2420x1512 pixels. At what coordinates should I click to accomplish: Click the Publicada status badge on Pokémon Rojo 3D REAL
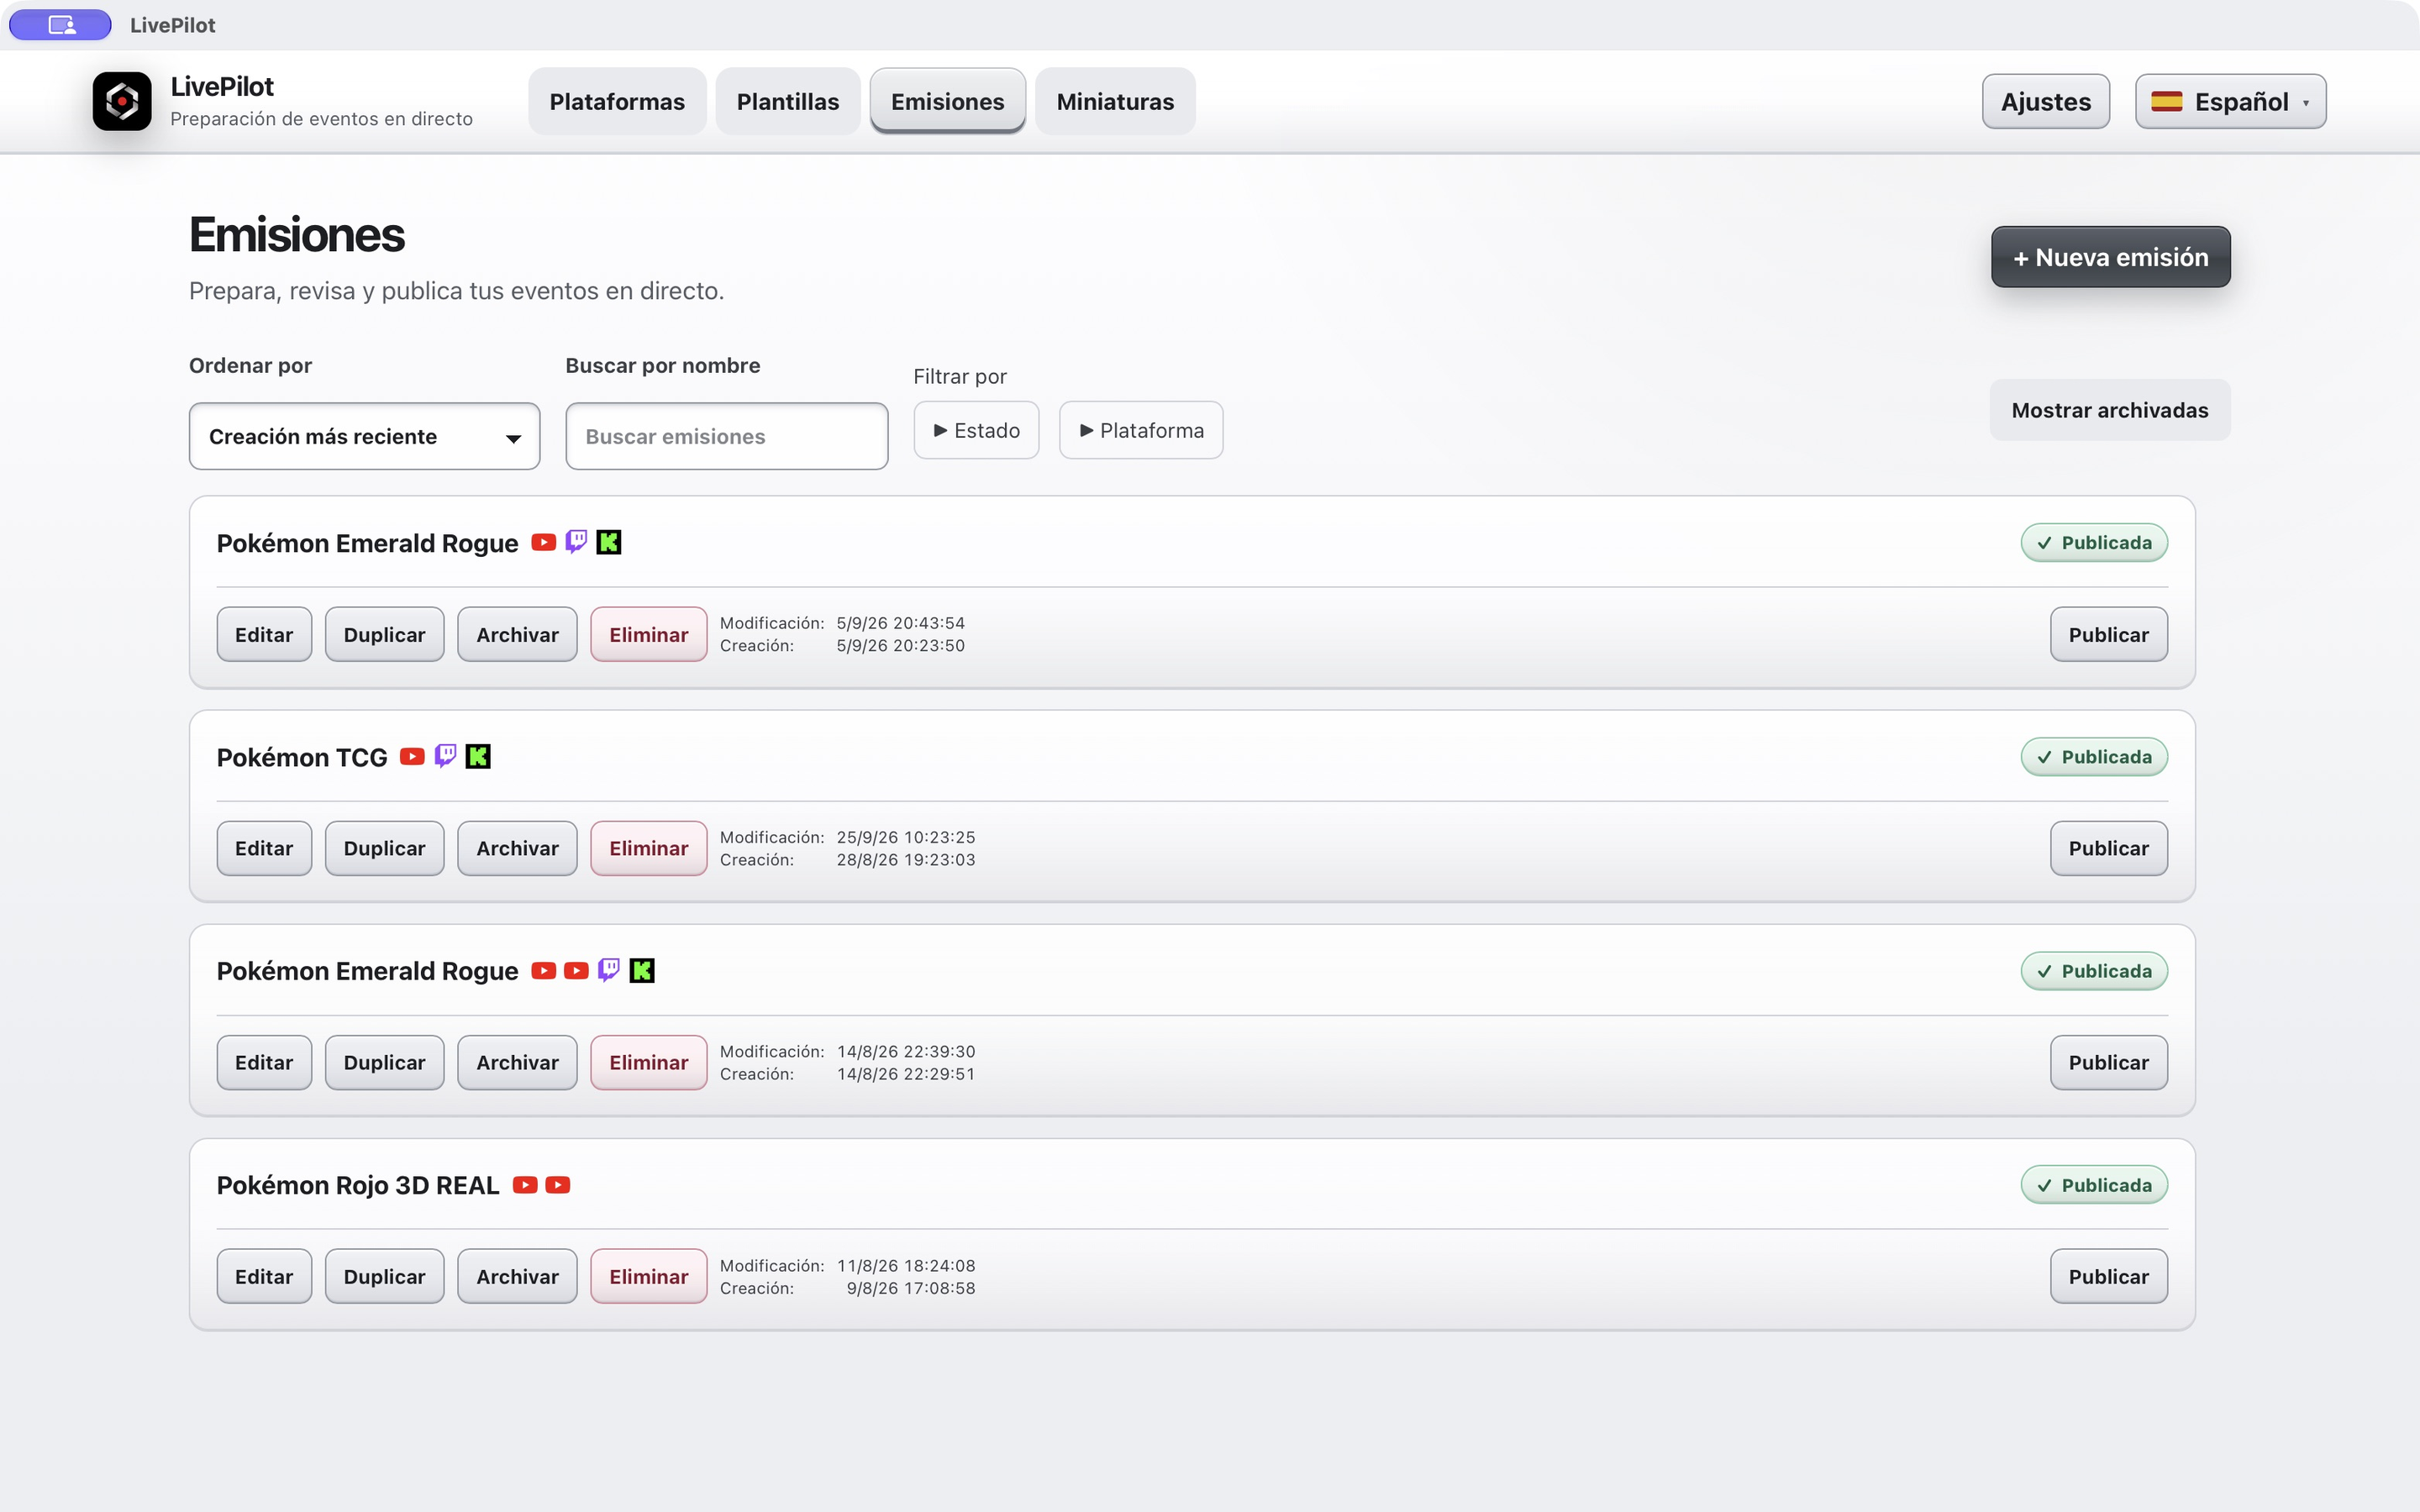tap(2094, 1185)
